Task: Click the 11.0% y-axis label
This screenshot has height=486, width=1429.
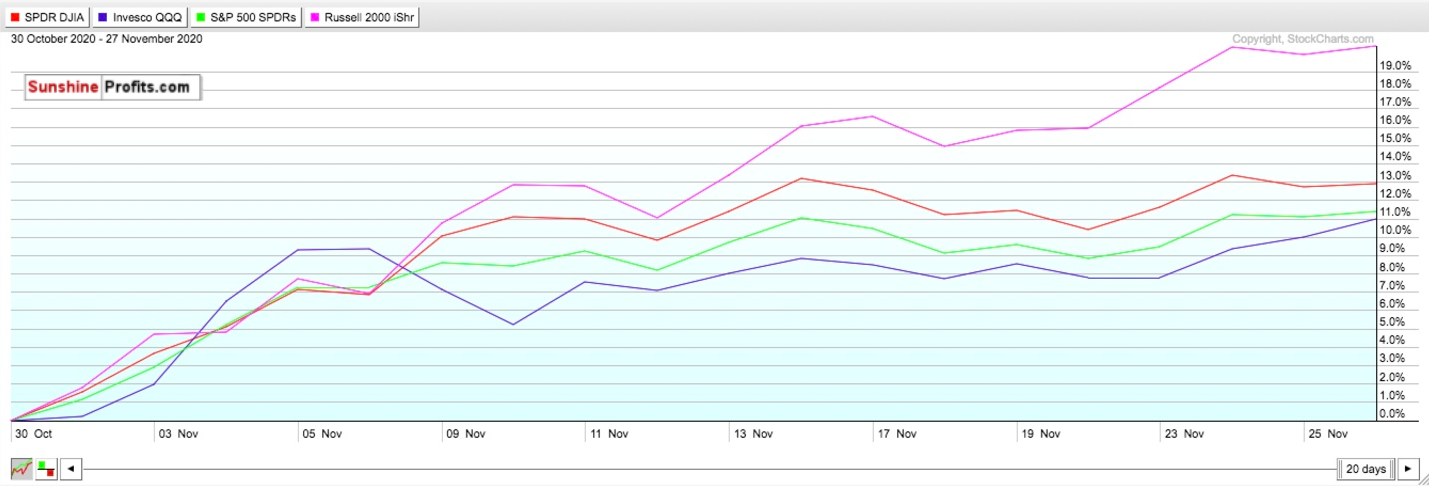Action: coord(1396,212)
